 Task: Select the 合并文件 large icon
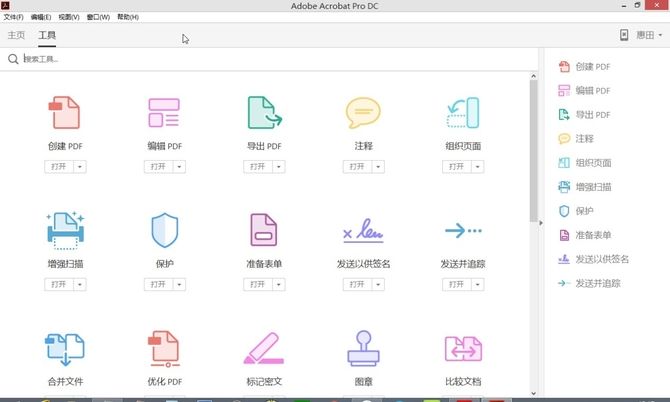pos(65,349)
